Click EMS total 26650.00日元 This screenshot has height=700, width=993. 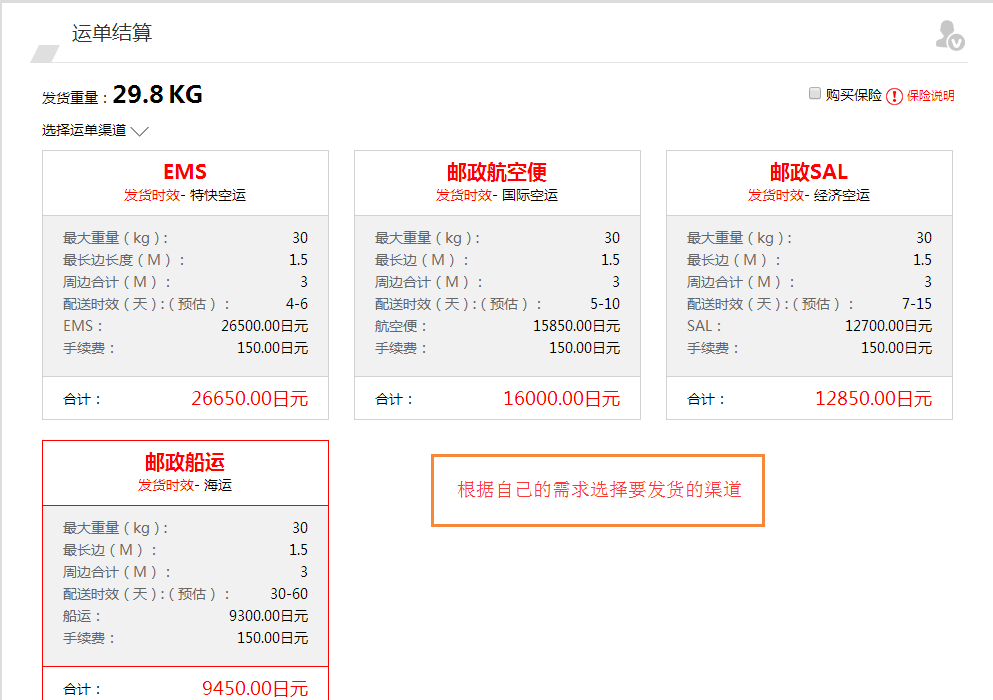point(249,398)
